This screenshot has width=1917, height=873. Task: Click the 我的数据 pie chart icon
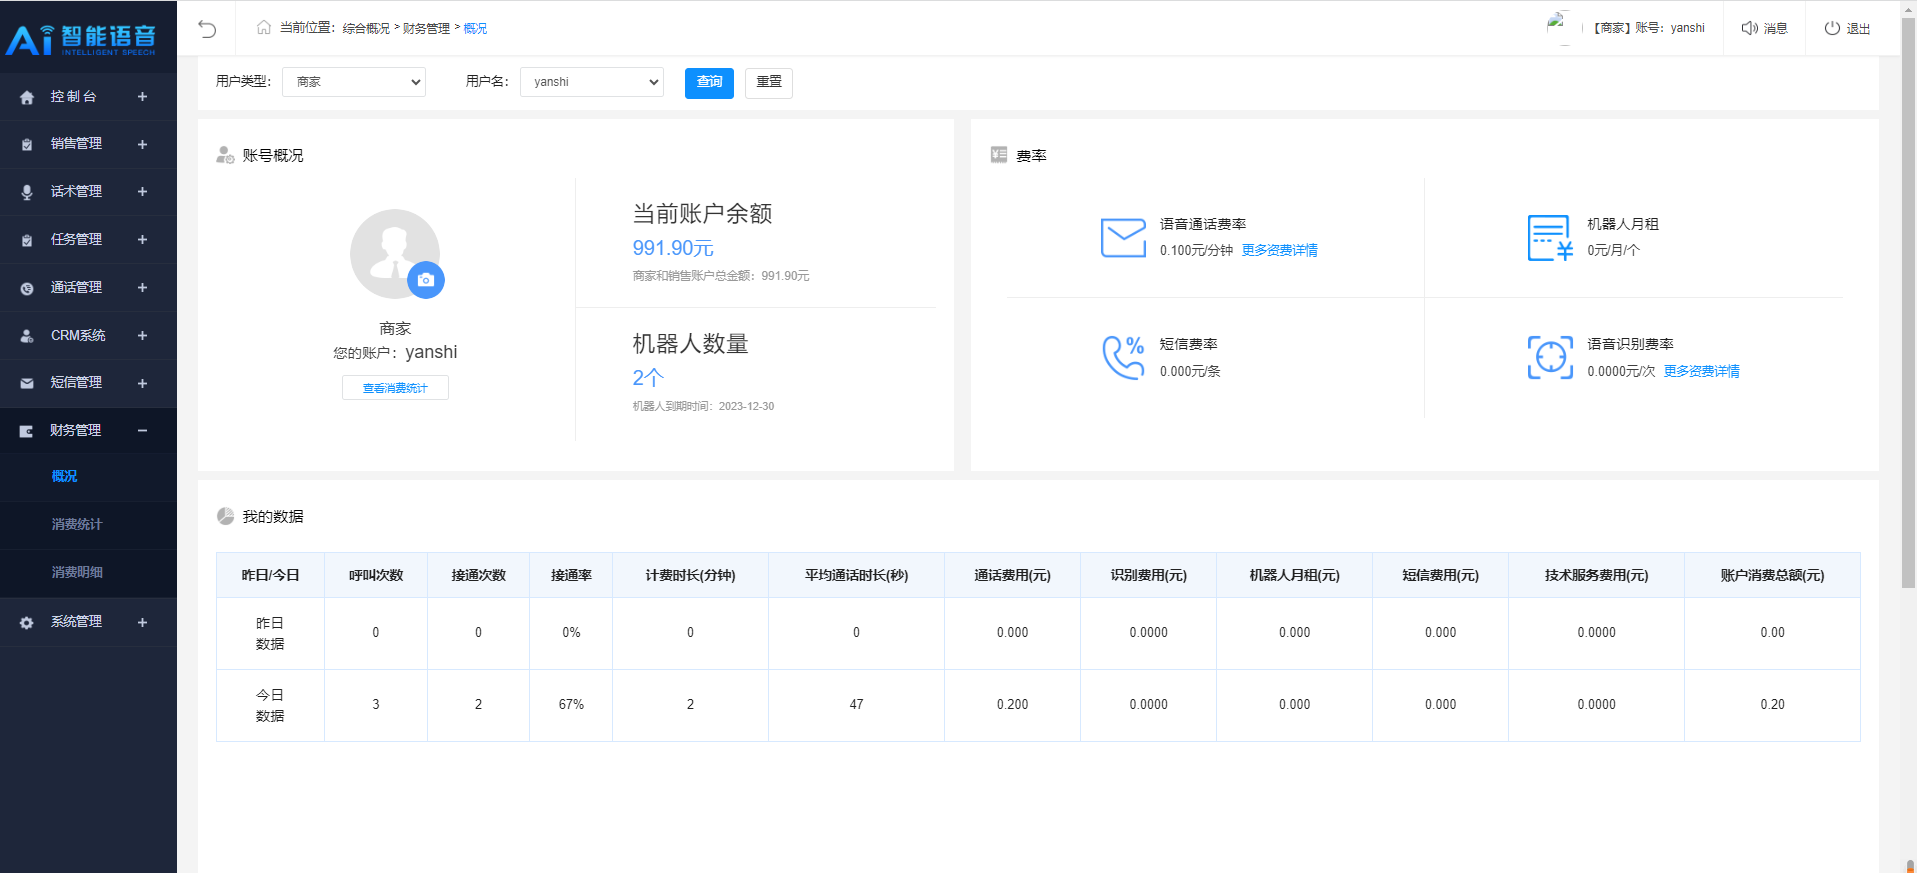coord(225,516)
